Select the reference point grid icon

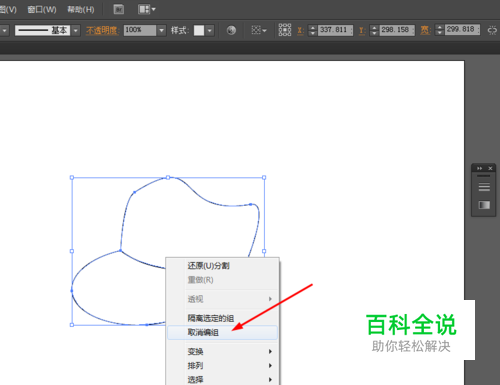click(x=285, y=30)
